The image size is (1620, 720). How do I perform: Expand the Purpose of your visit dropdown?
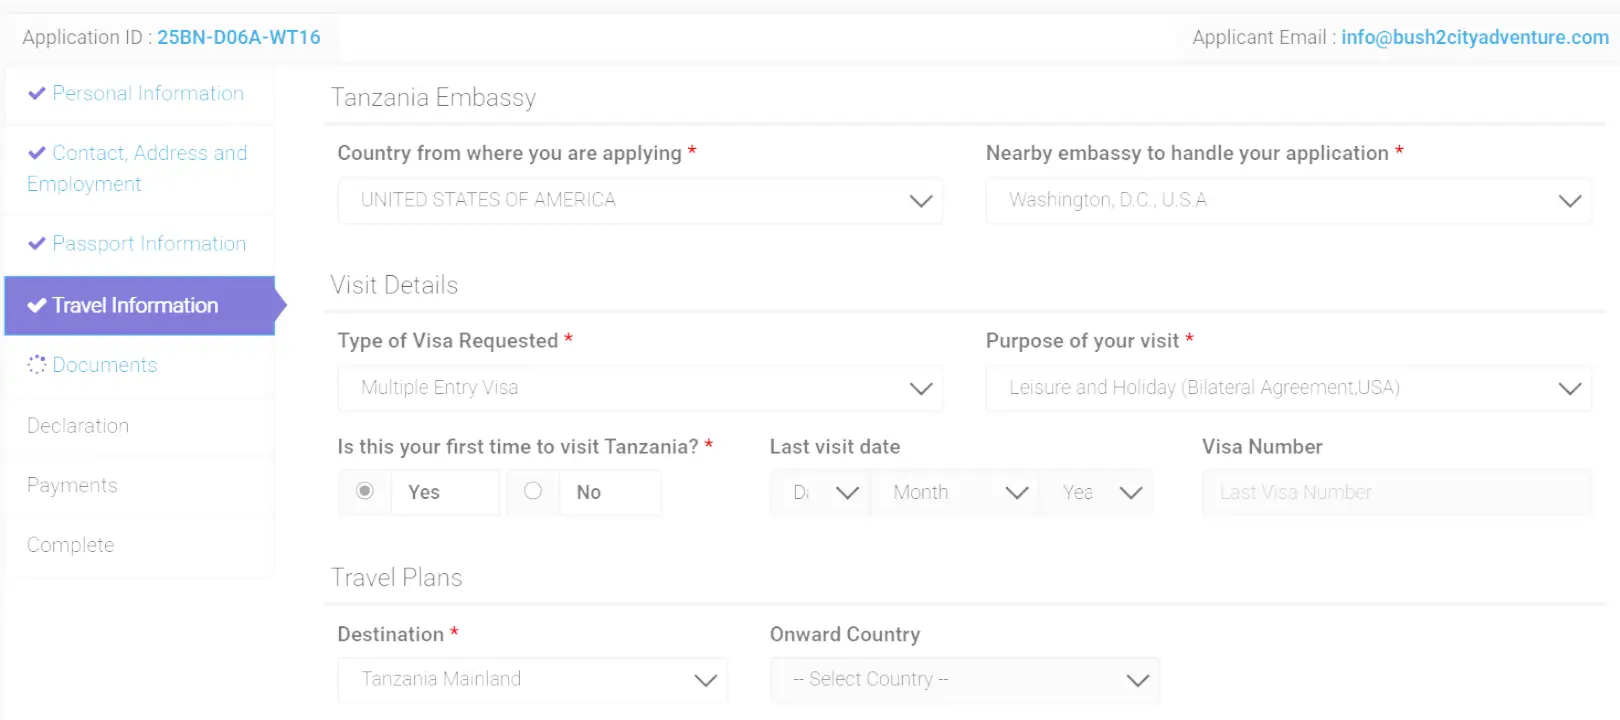click(1288, 388)
